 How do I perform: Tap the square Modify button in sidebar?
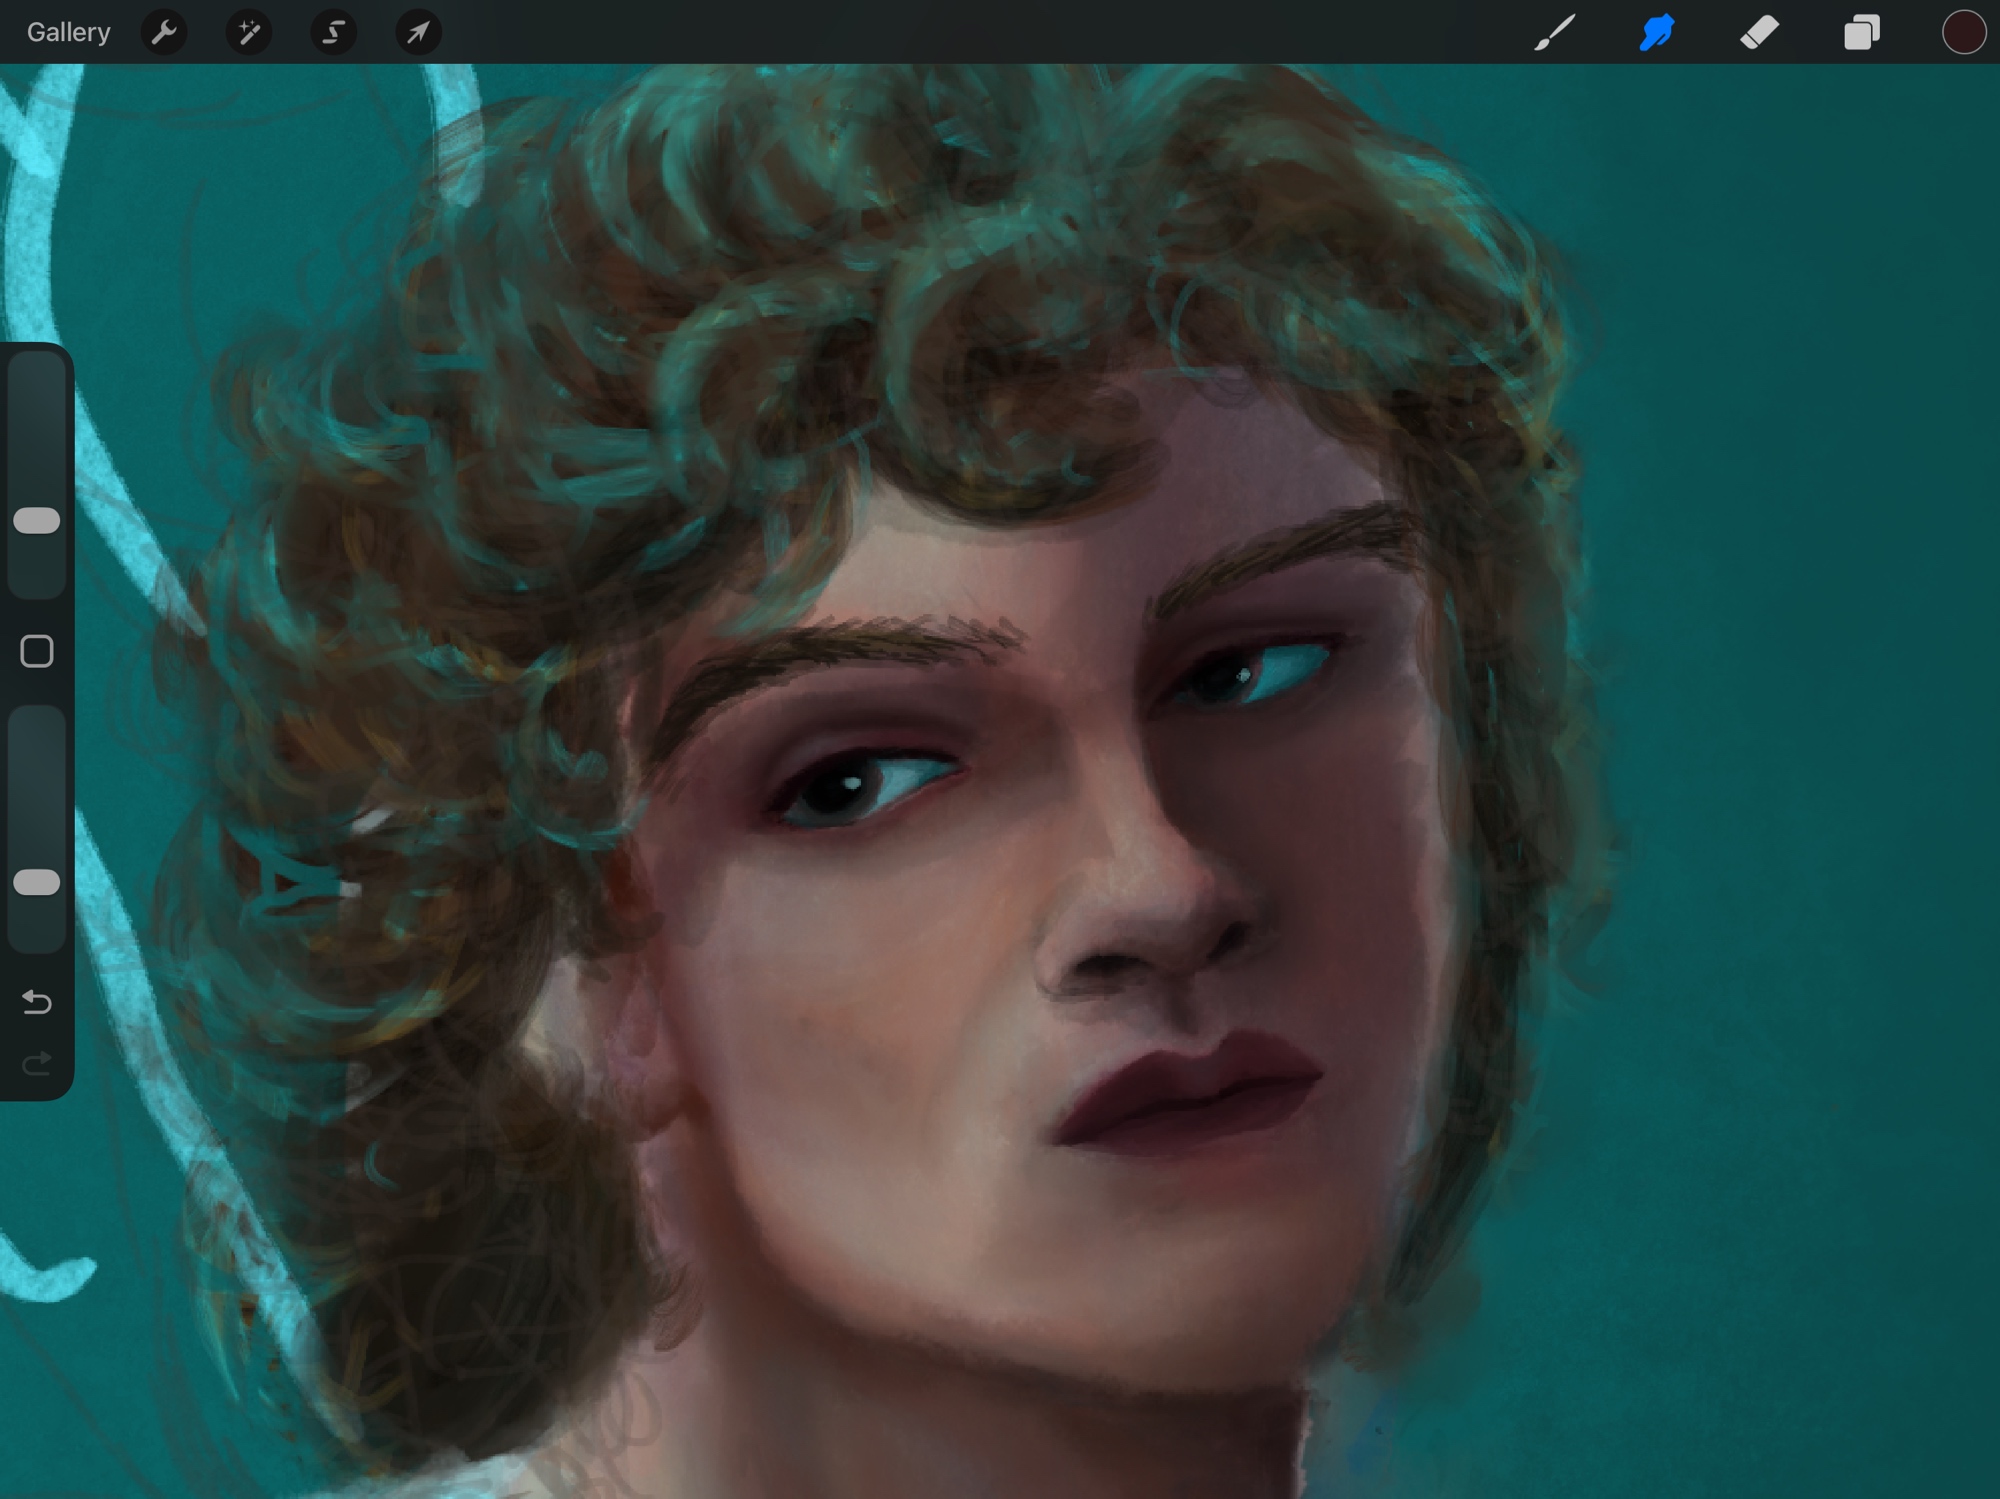(37, 652)
